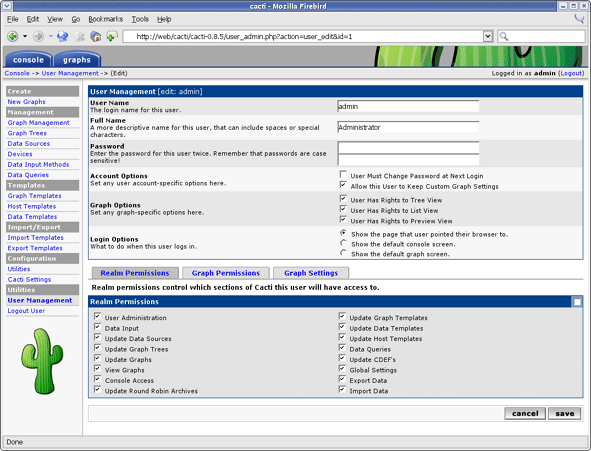Click the save button
This screenshot has width=591, height=451.
tap(565, 413)
